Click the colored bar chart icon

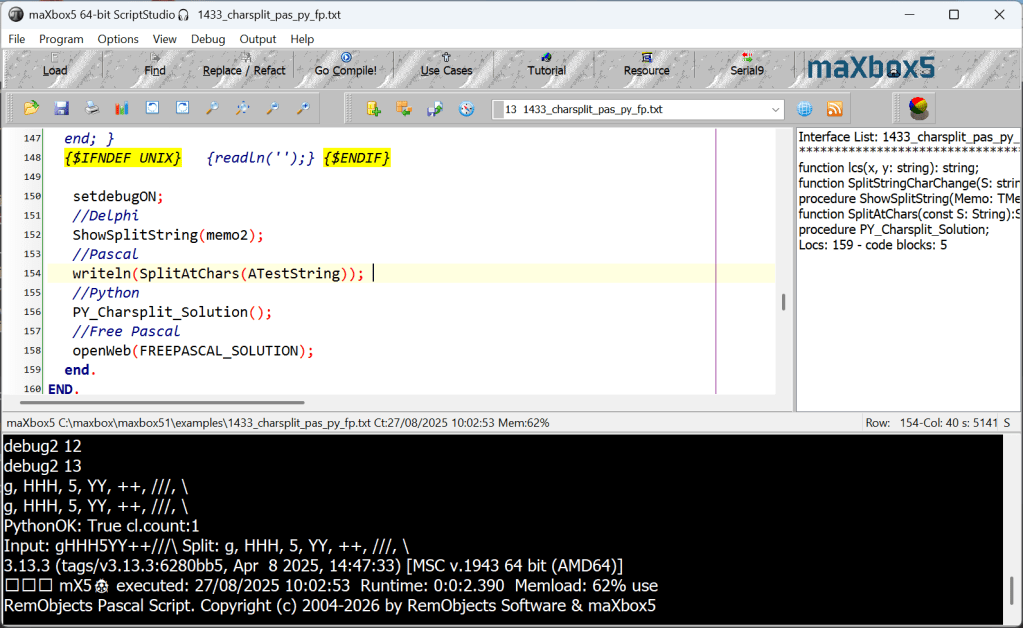pyautogui.click(x=122, y=108)
